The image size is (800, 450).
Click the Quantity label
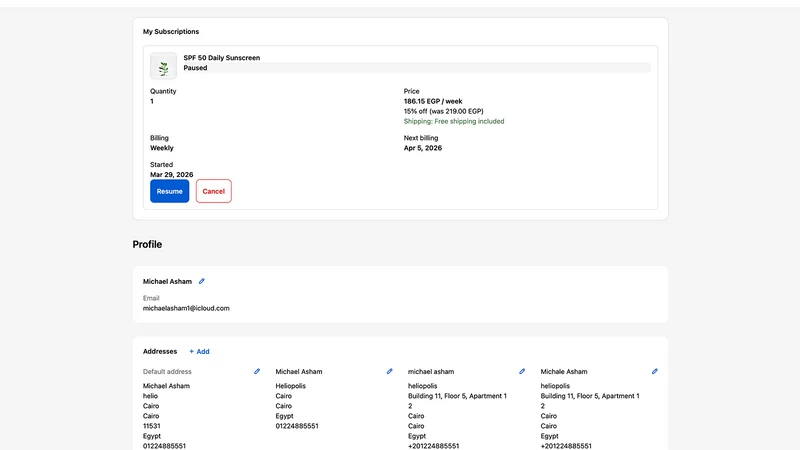tap(163, 91)
